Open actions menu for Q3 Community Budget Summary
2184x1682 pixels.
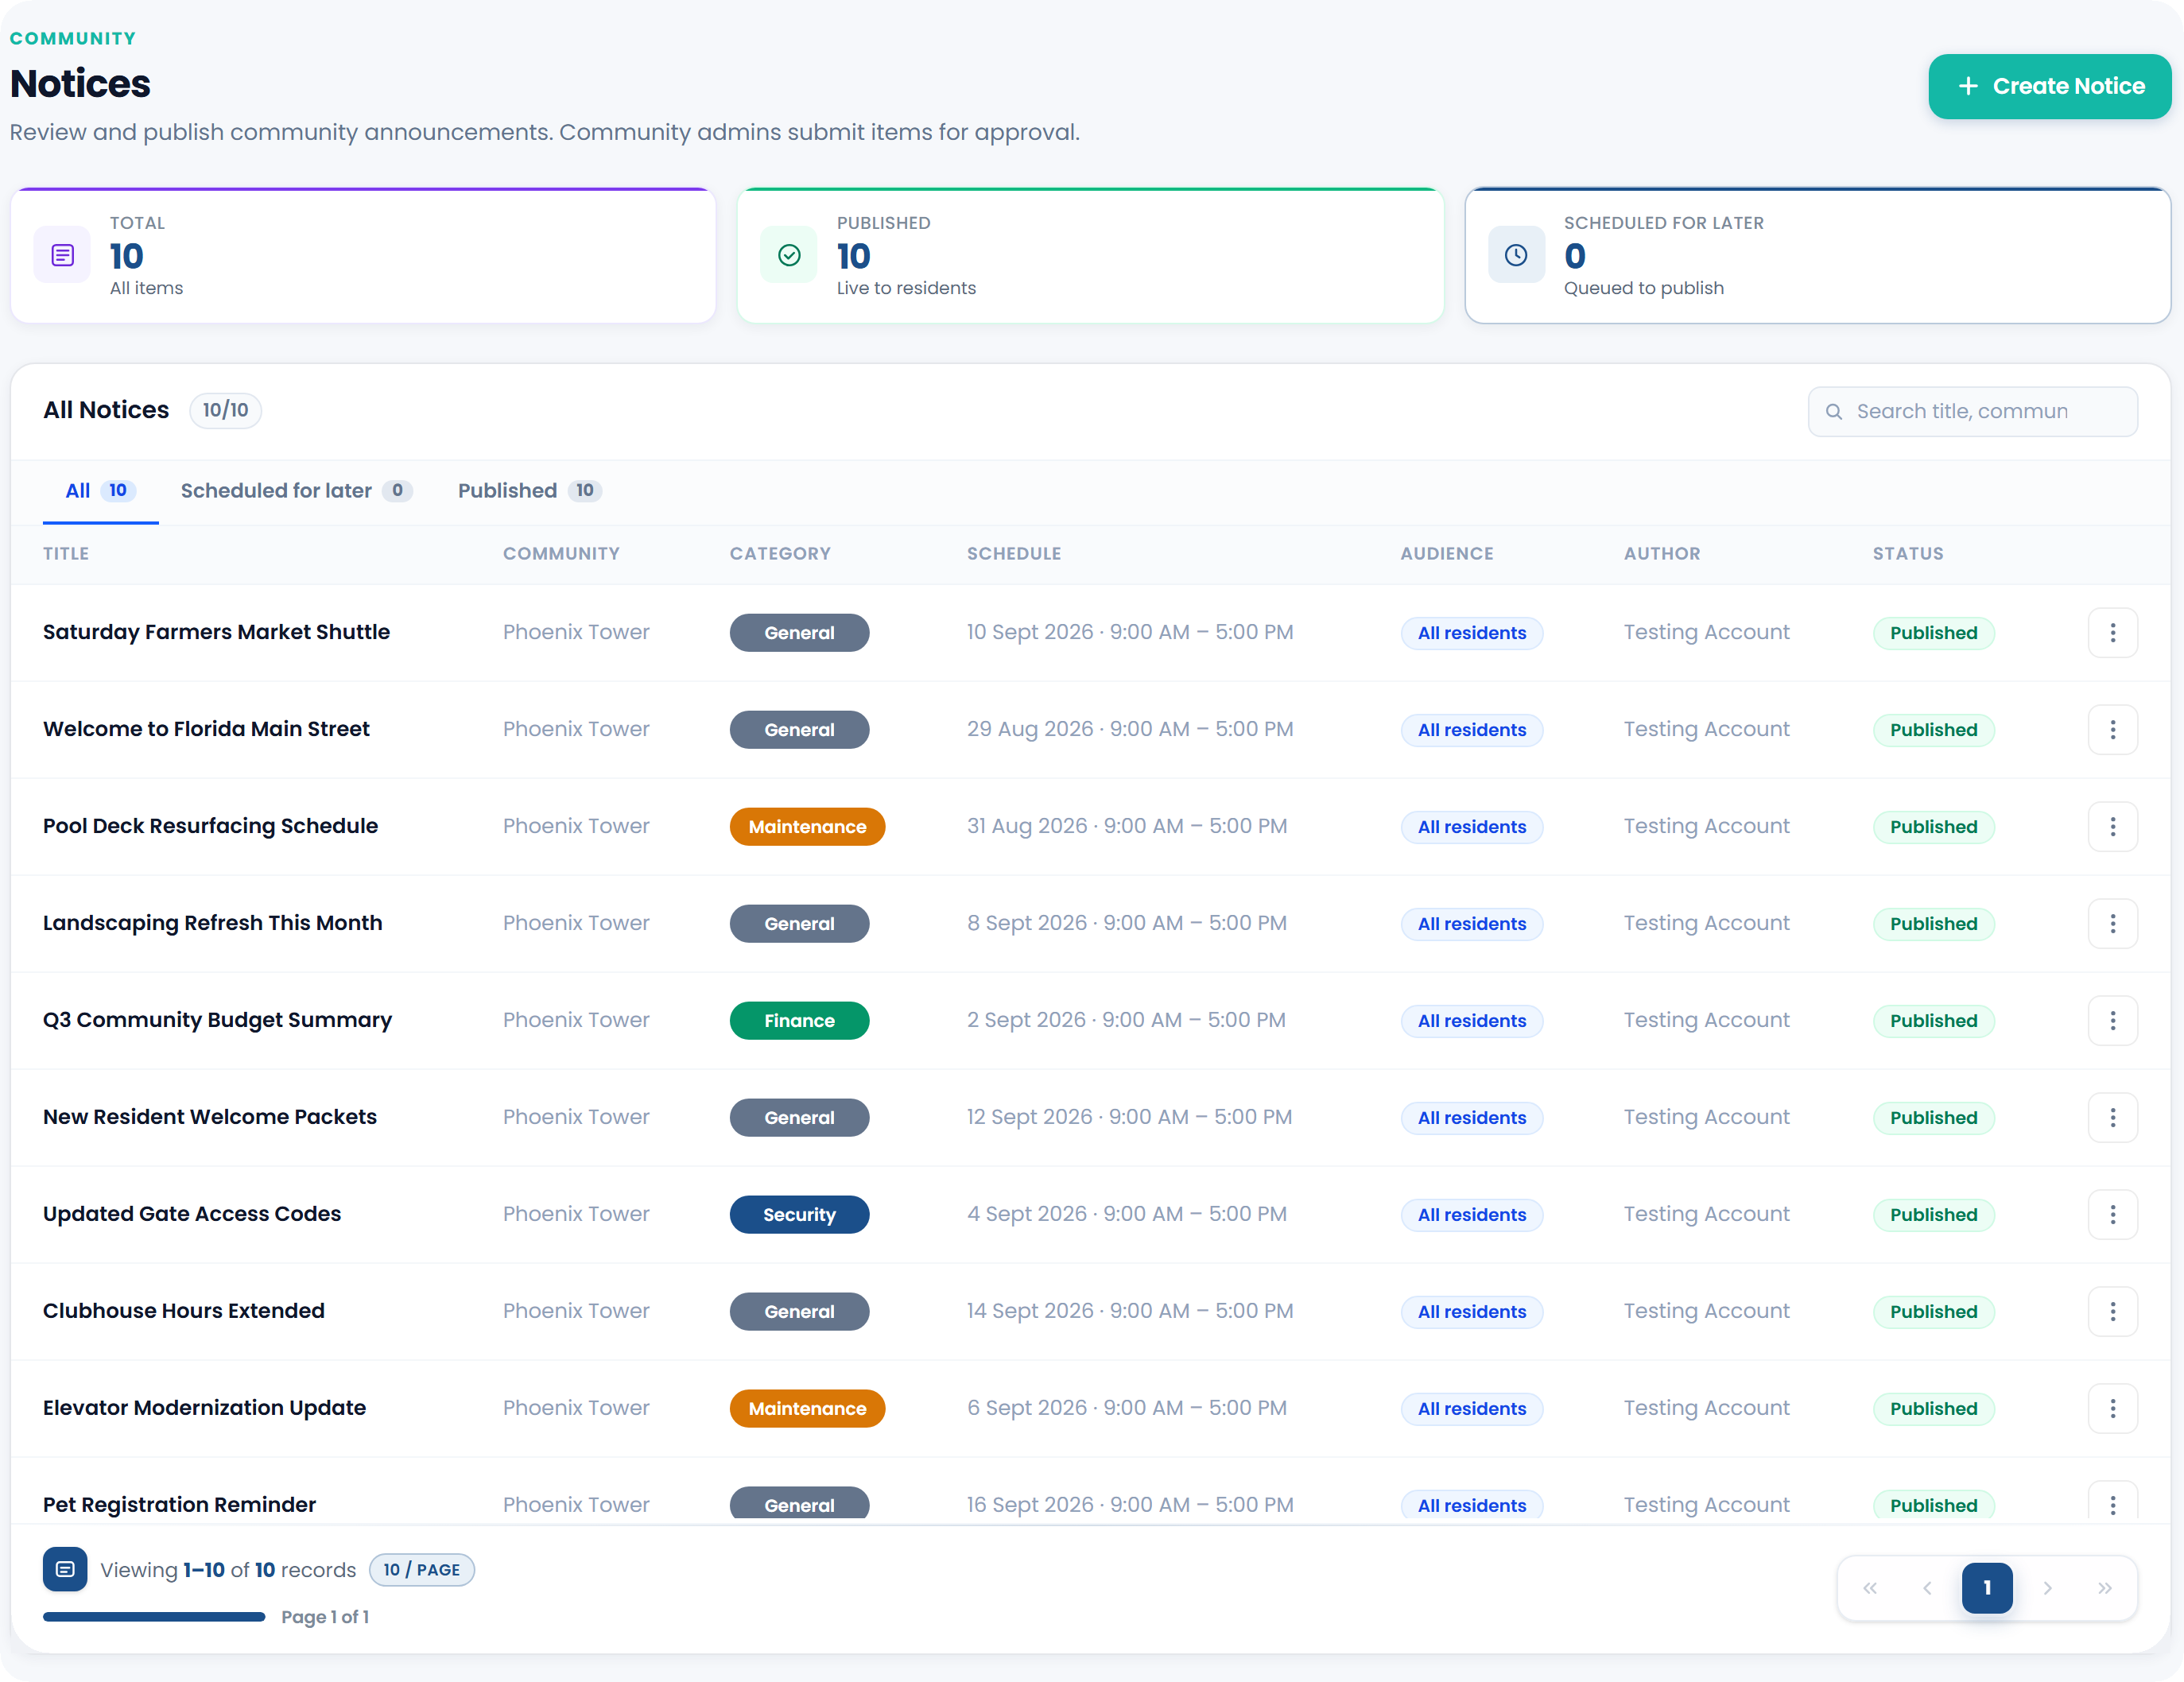[x=2112, y=1021]
